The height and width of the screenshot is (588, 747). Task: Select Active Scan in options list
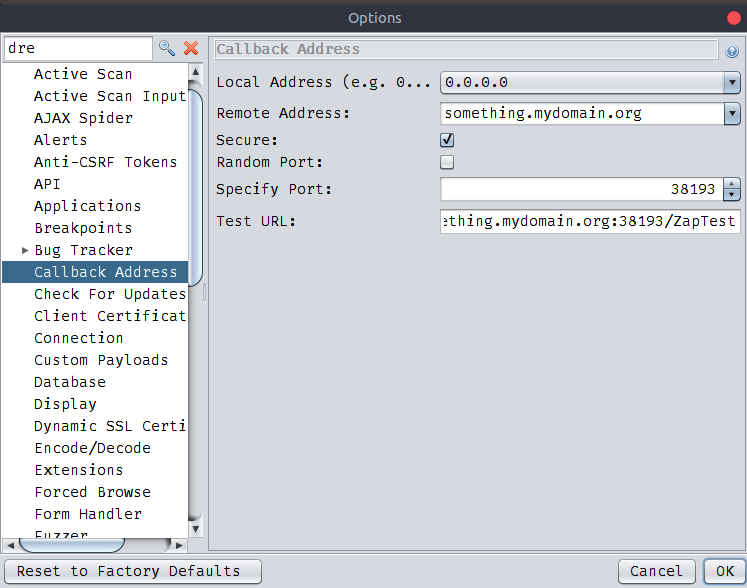tap(82, 74)
